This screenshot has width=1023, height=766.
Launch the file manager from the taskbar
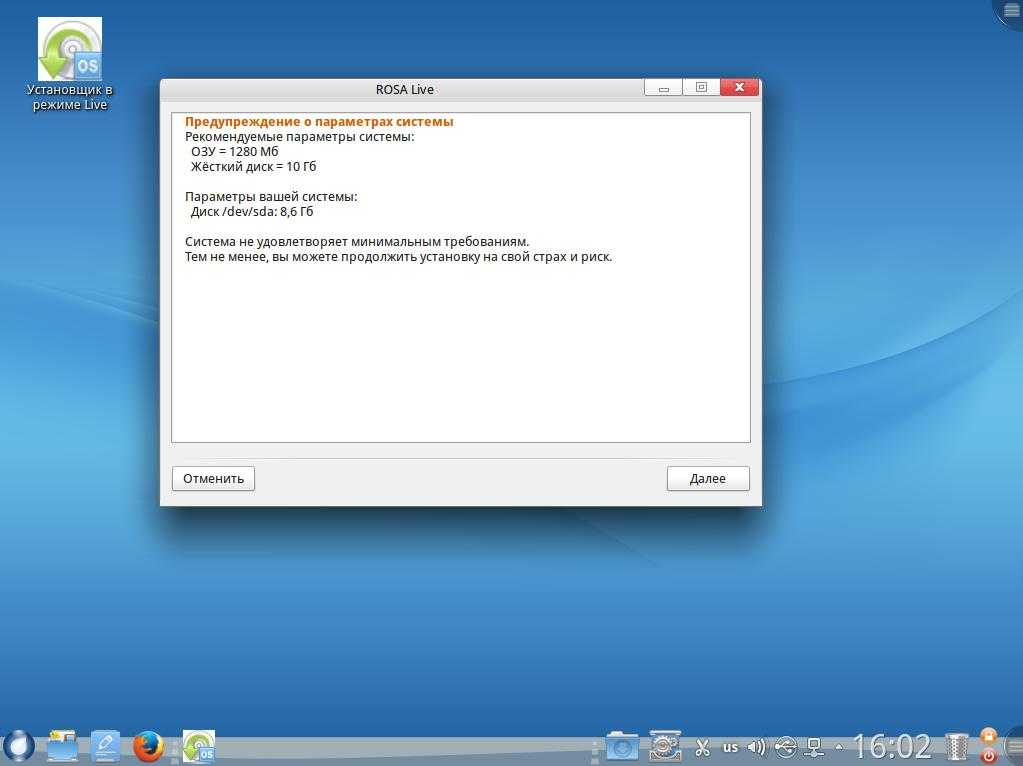[62, 745]
